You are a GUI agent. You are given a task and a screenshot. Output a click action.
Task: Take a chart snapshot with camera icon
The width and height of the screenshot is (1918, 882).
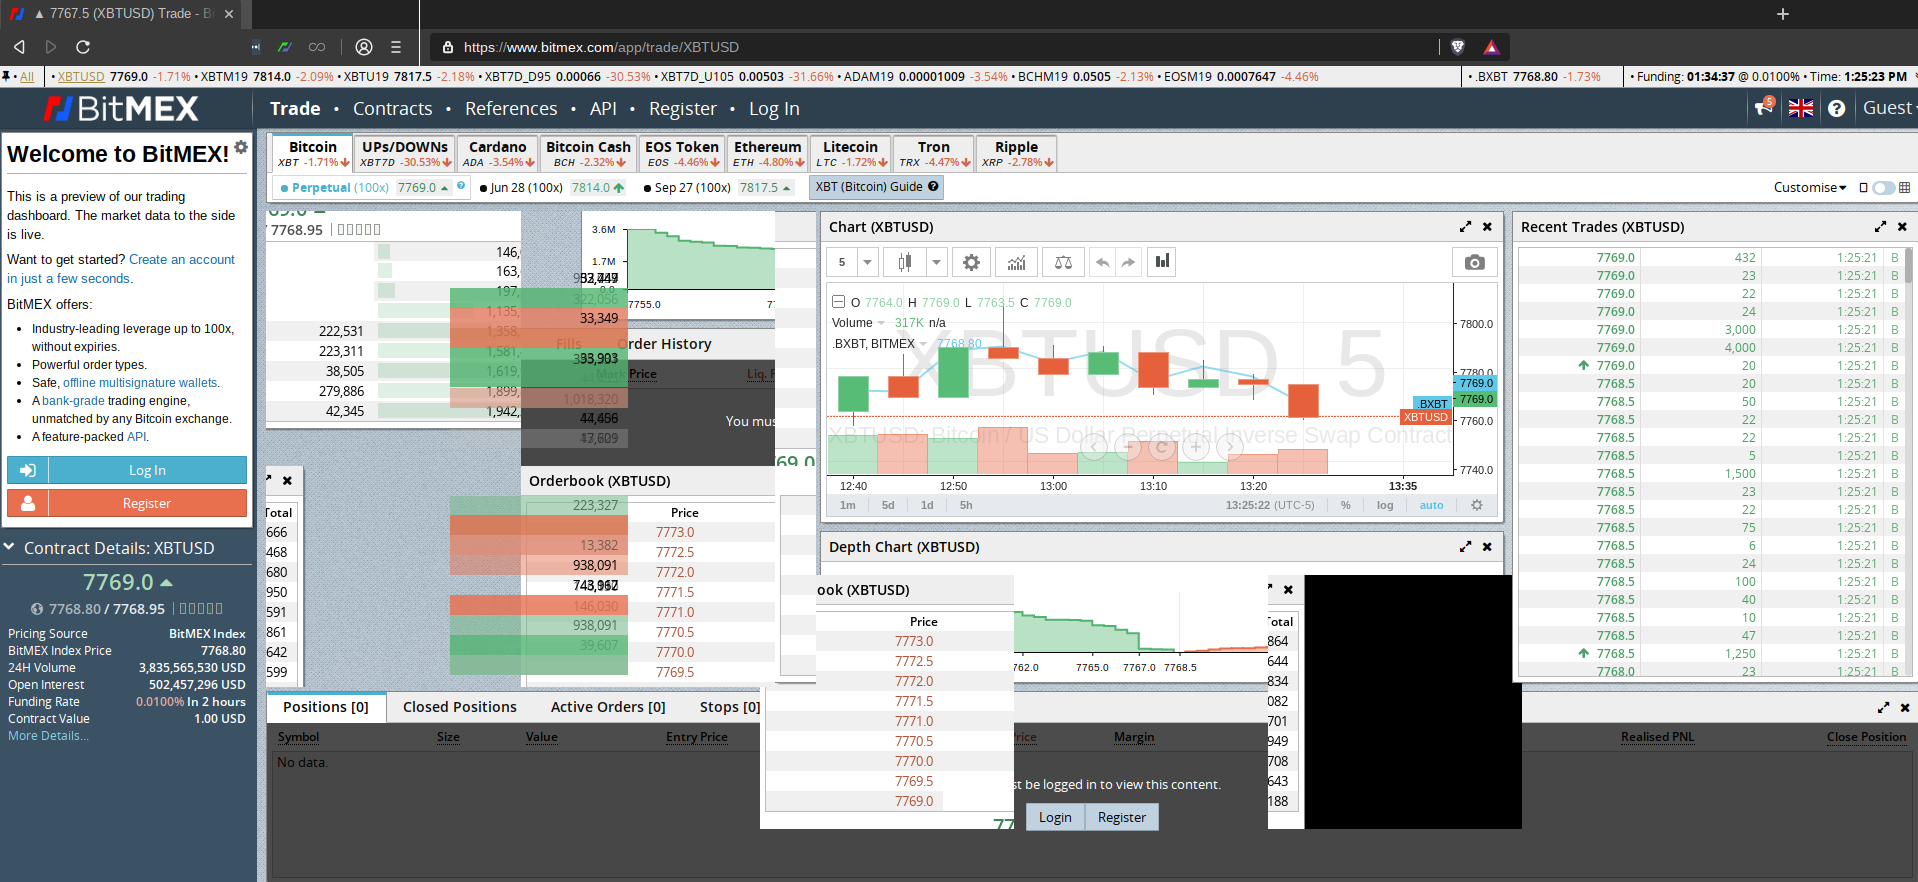(x=1474, y=263)
